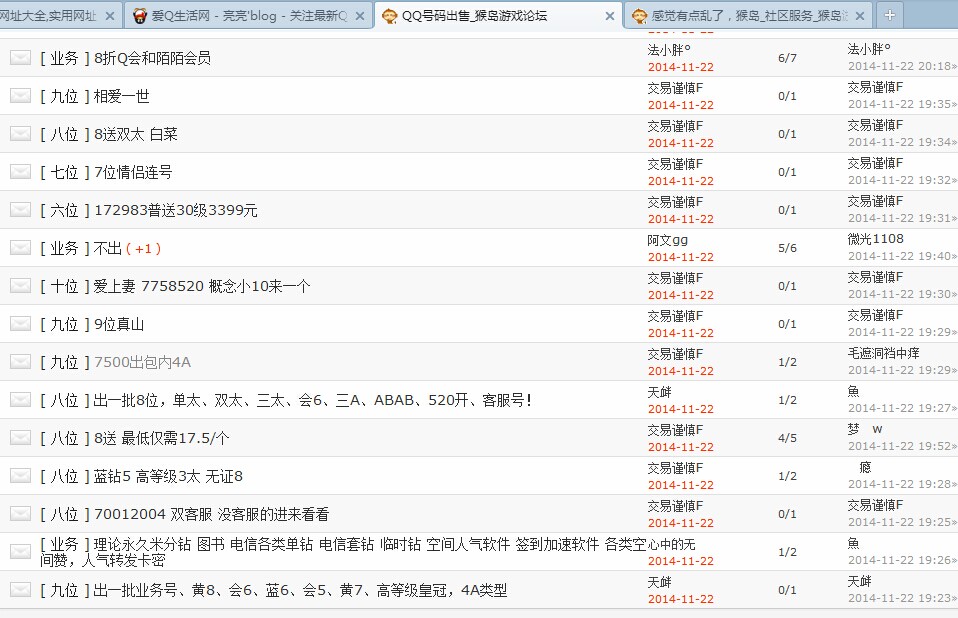Click envelope icon beside 不出 thread
The height and width of the screenshot is (618, 958).
point(20,247)
